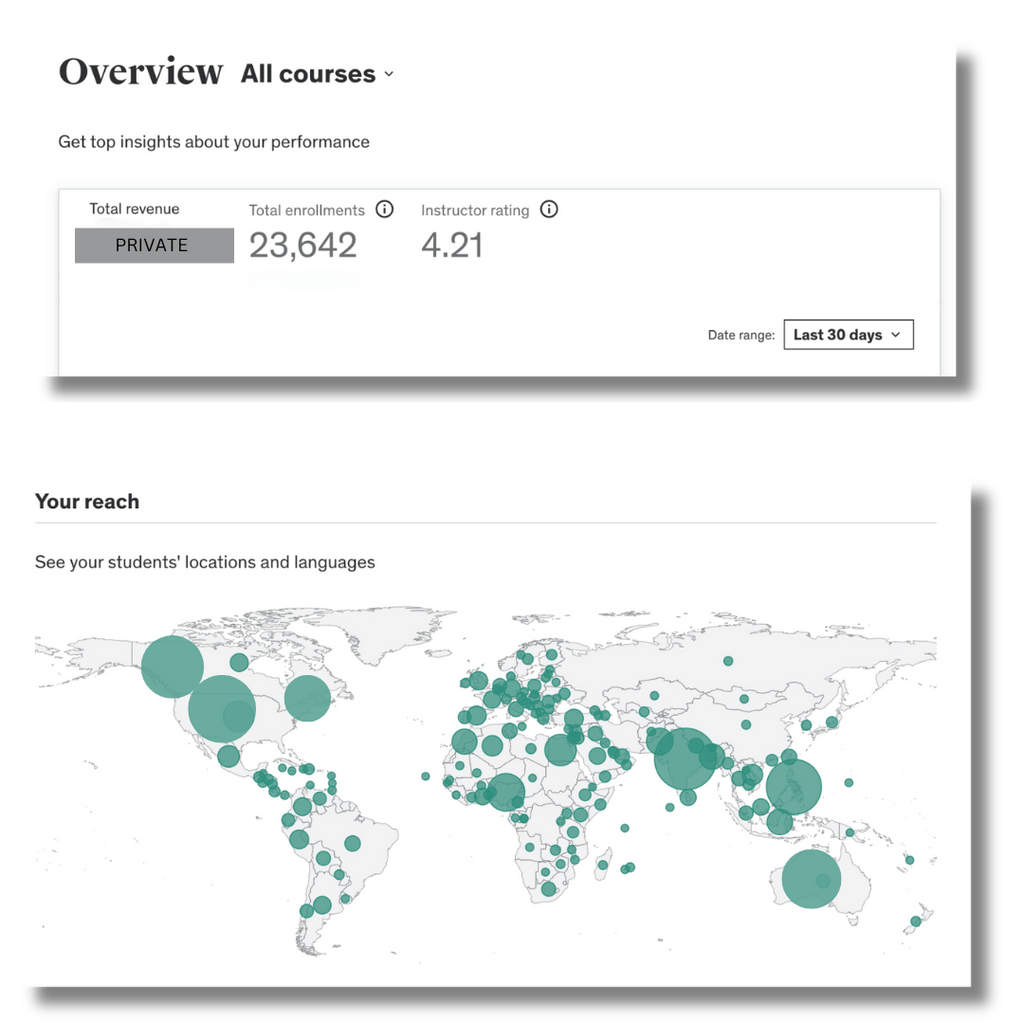Switch to the Total enrollments tab
The height and width of the screenshot is (1024, 1024).
(x=306, y=210)
